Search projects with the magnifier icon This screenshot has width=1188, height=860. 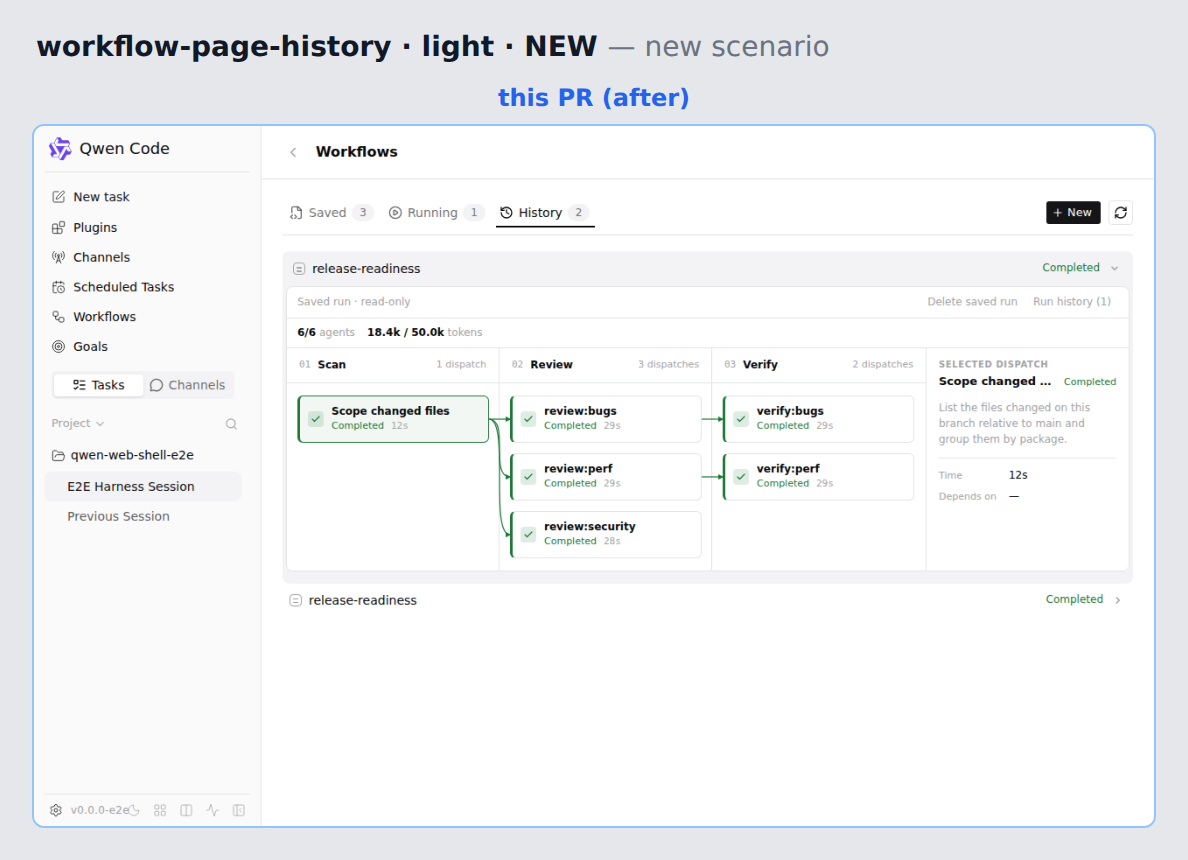pyautogui.click(x=231, y=424)
